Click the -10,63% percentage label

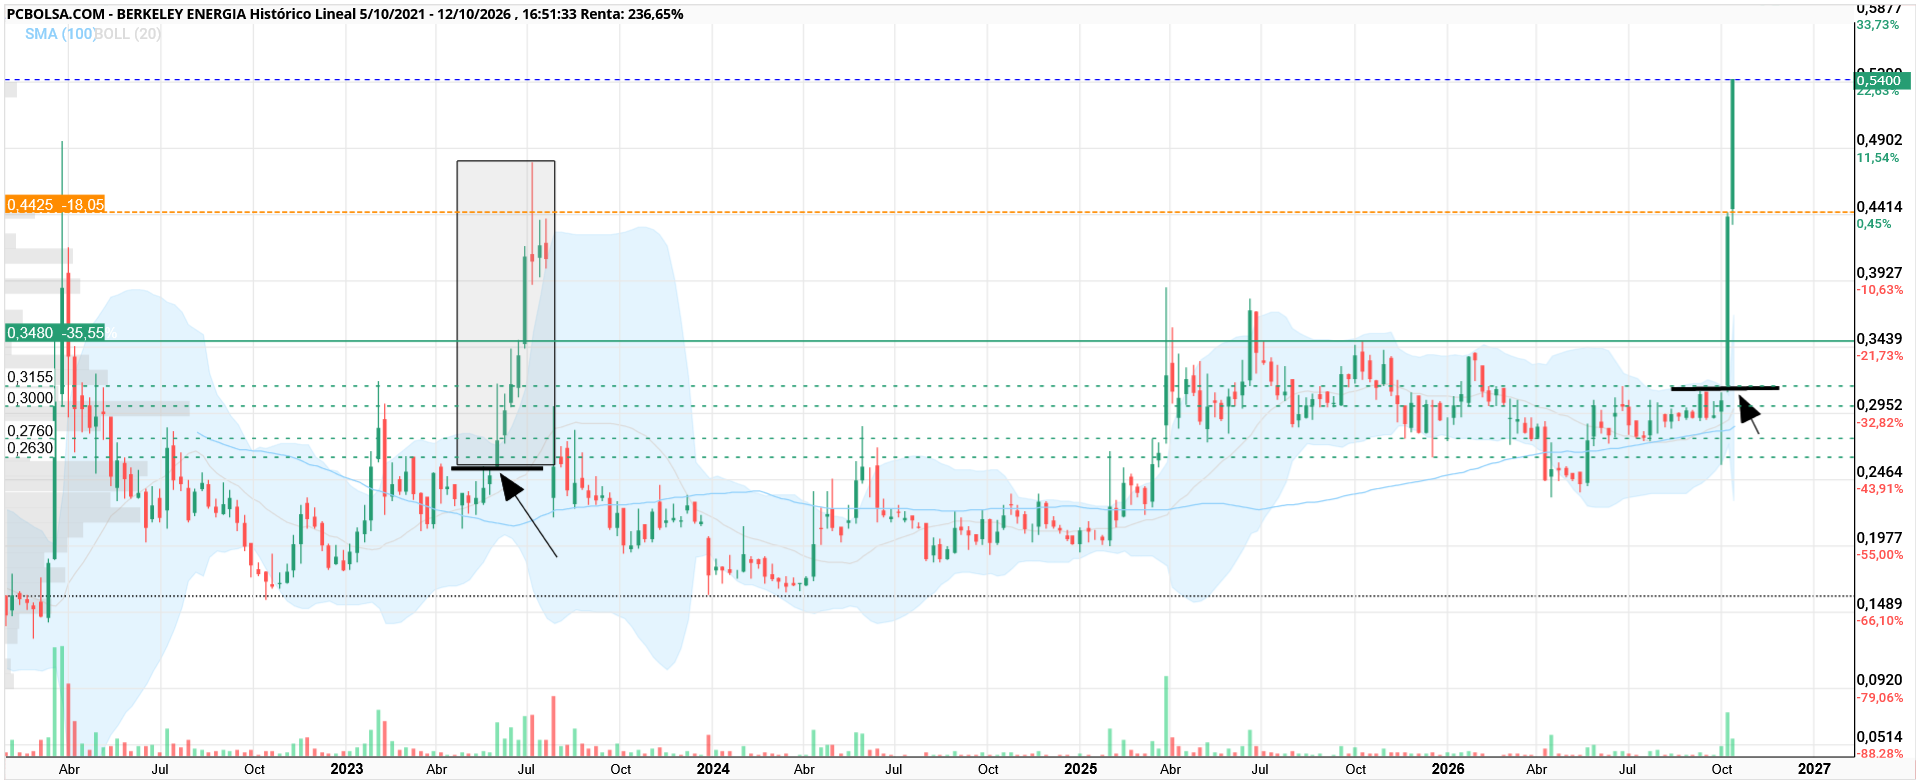click(x=1880, y=290)
